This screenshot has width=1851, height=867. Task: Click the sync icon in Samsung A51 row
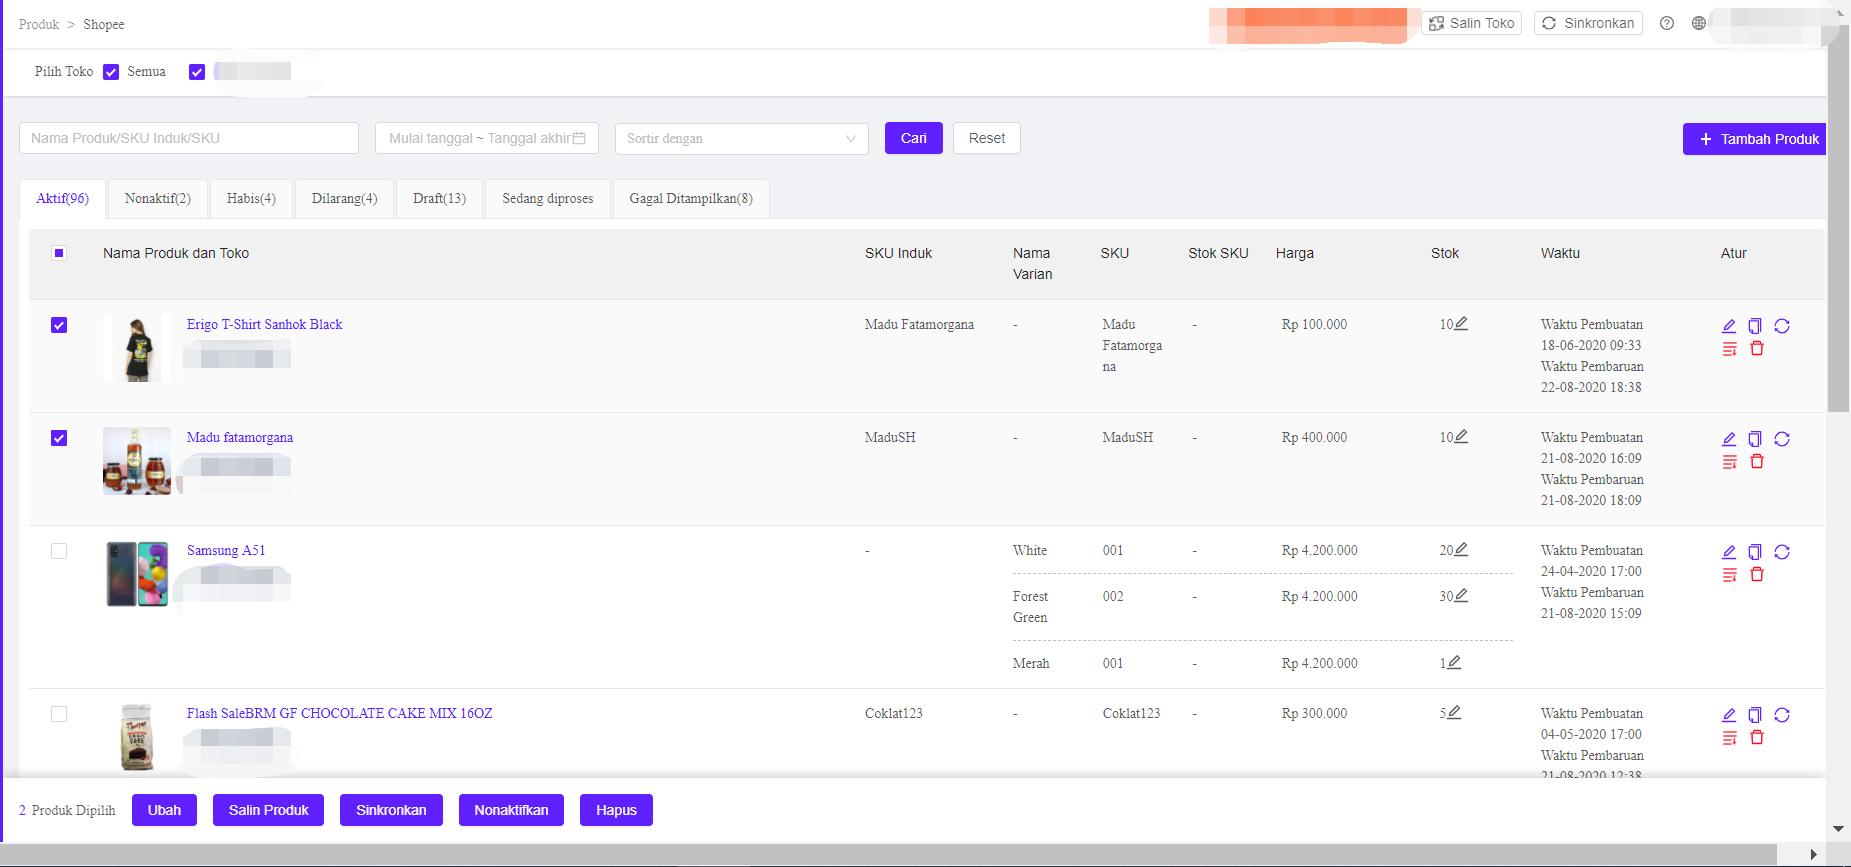click(1782, 552)
